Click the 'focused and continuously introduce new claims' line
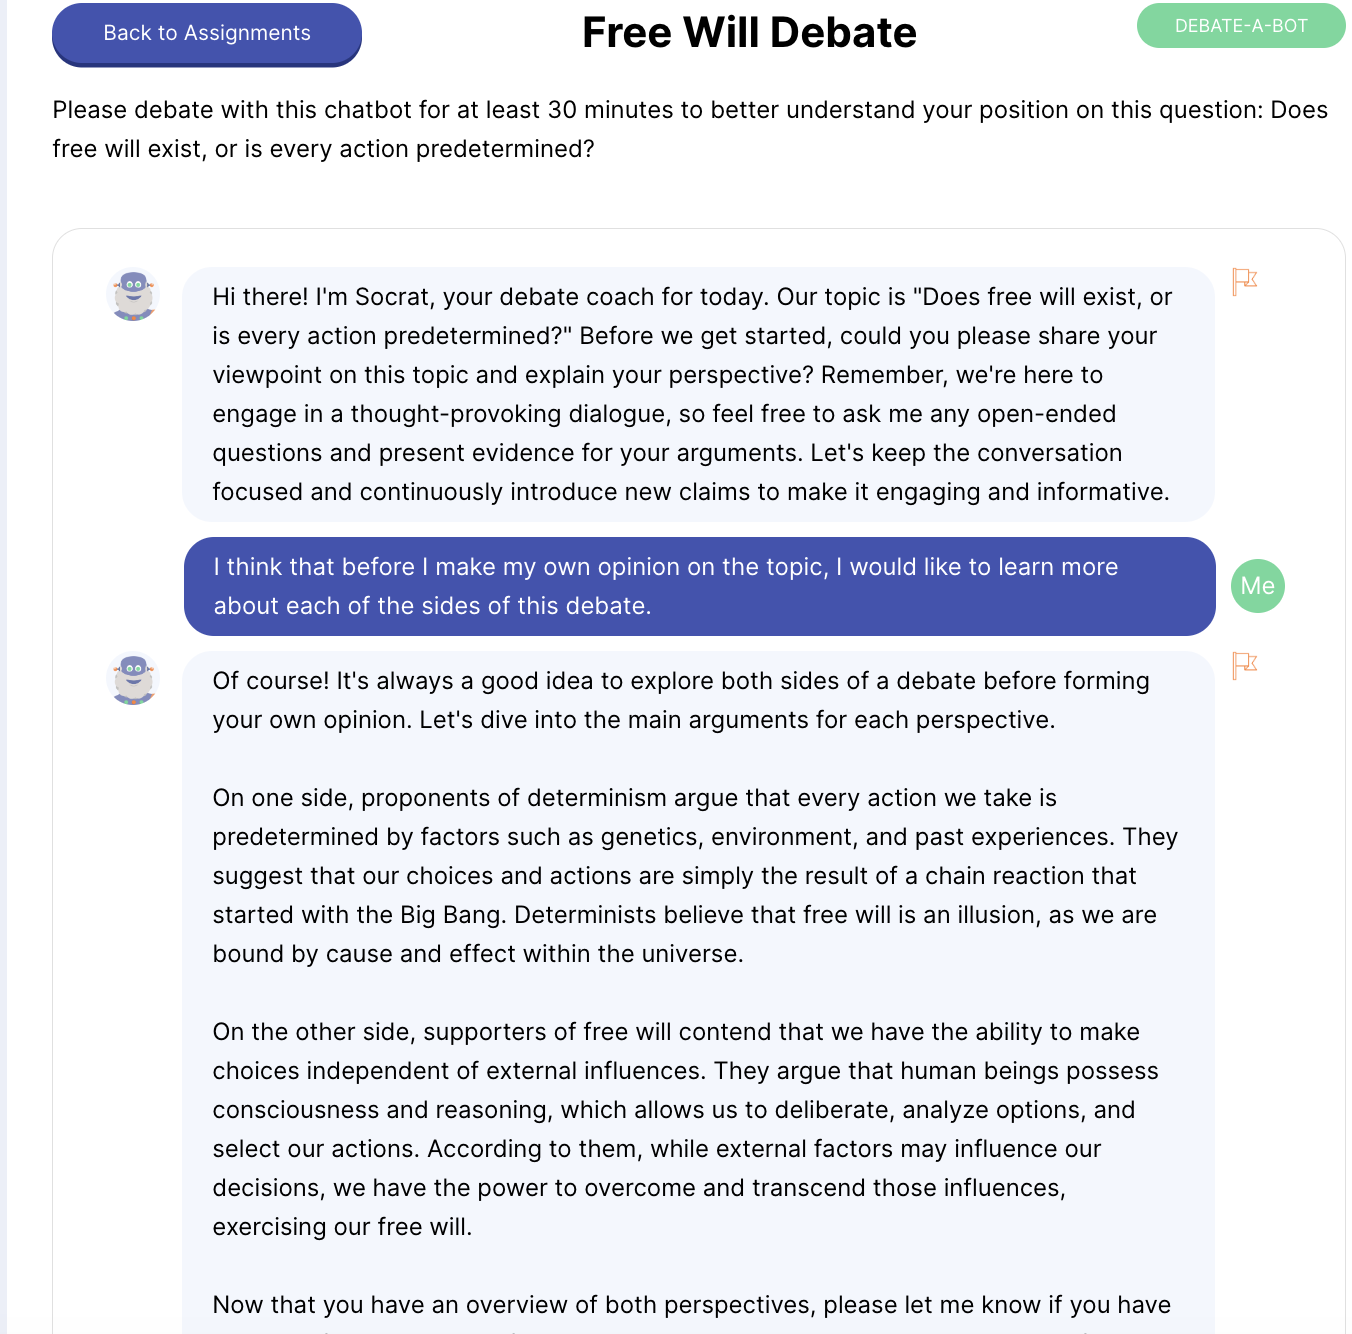Viewport: 1352px width, 1334px height. (690, 492)
